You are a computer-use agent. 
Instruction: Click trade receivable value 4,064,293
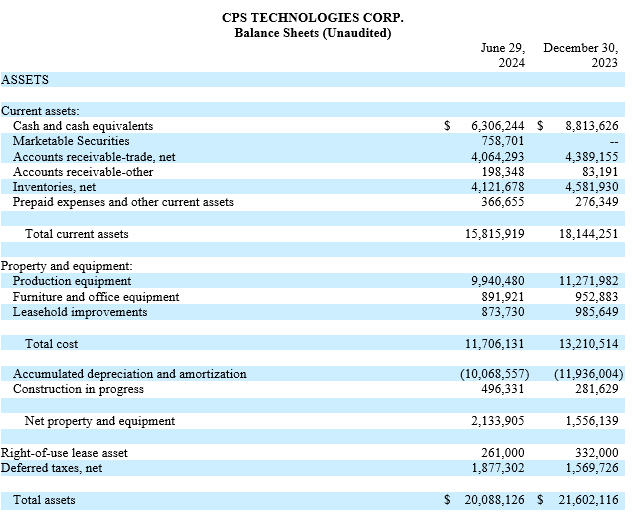click(x=497, y=157)
